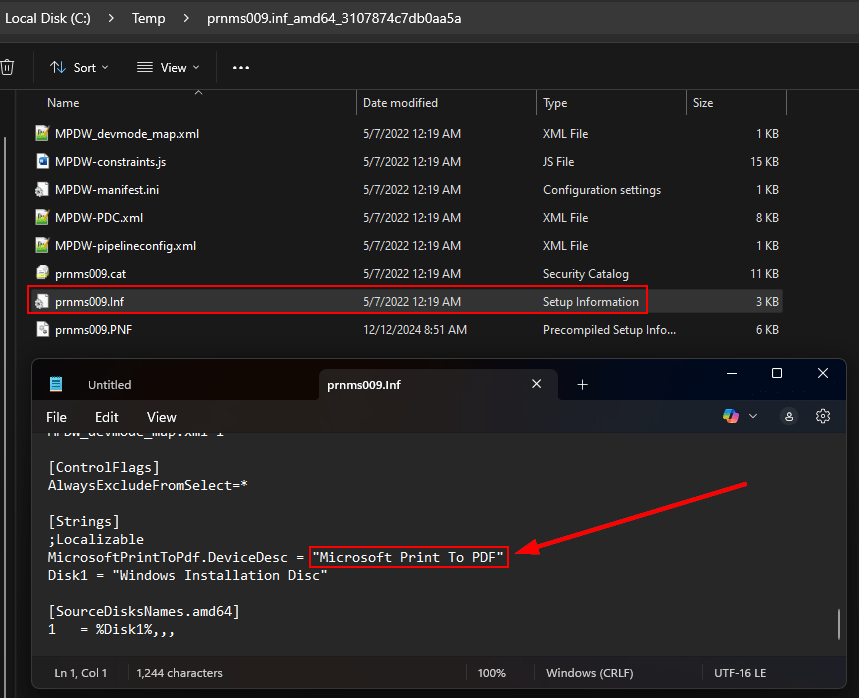Screen dimensions: 859x698
Task: Click 12/12/2024 8:51 AM date cell
Action: tap(415, 329)
